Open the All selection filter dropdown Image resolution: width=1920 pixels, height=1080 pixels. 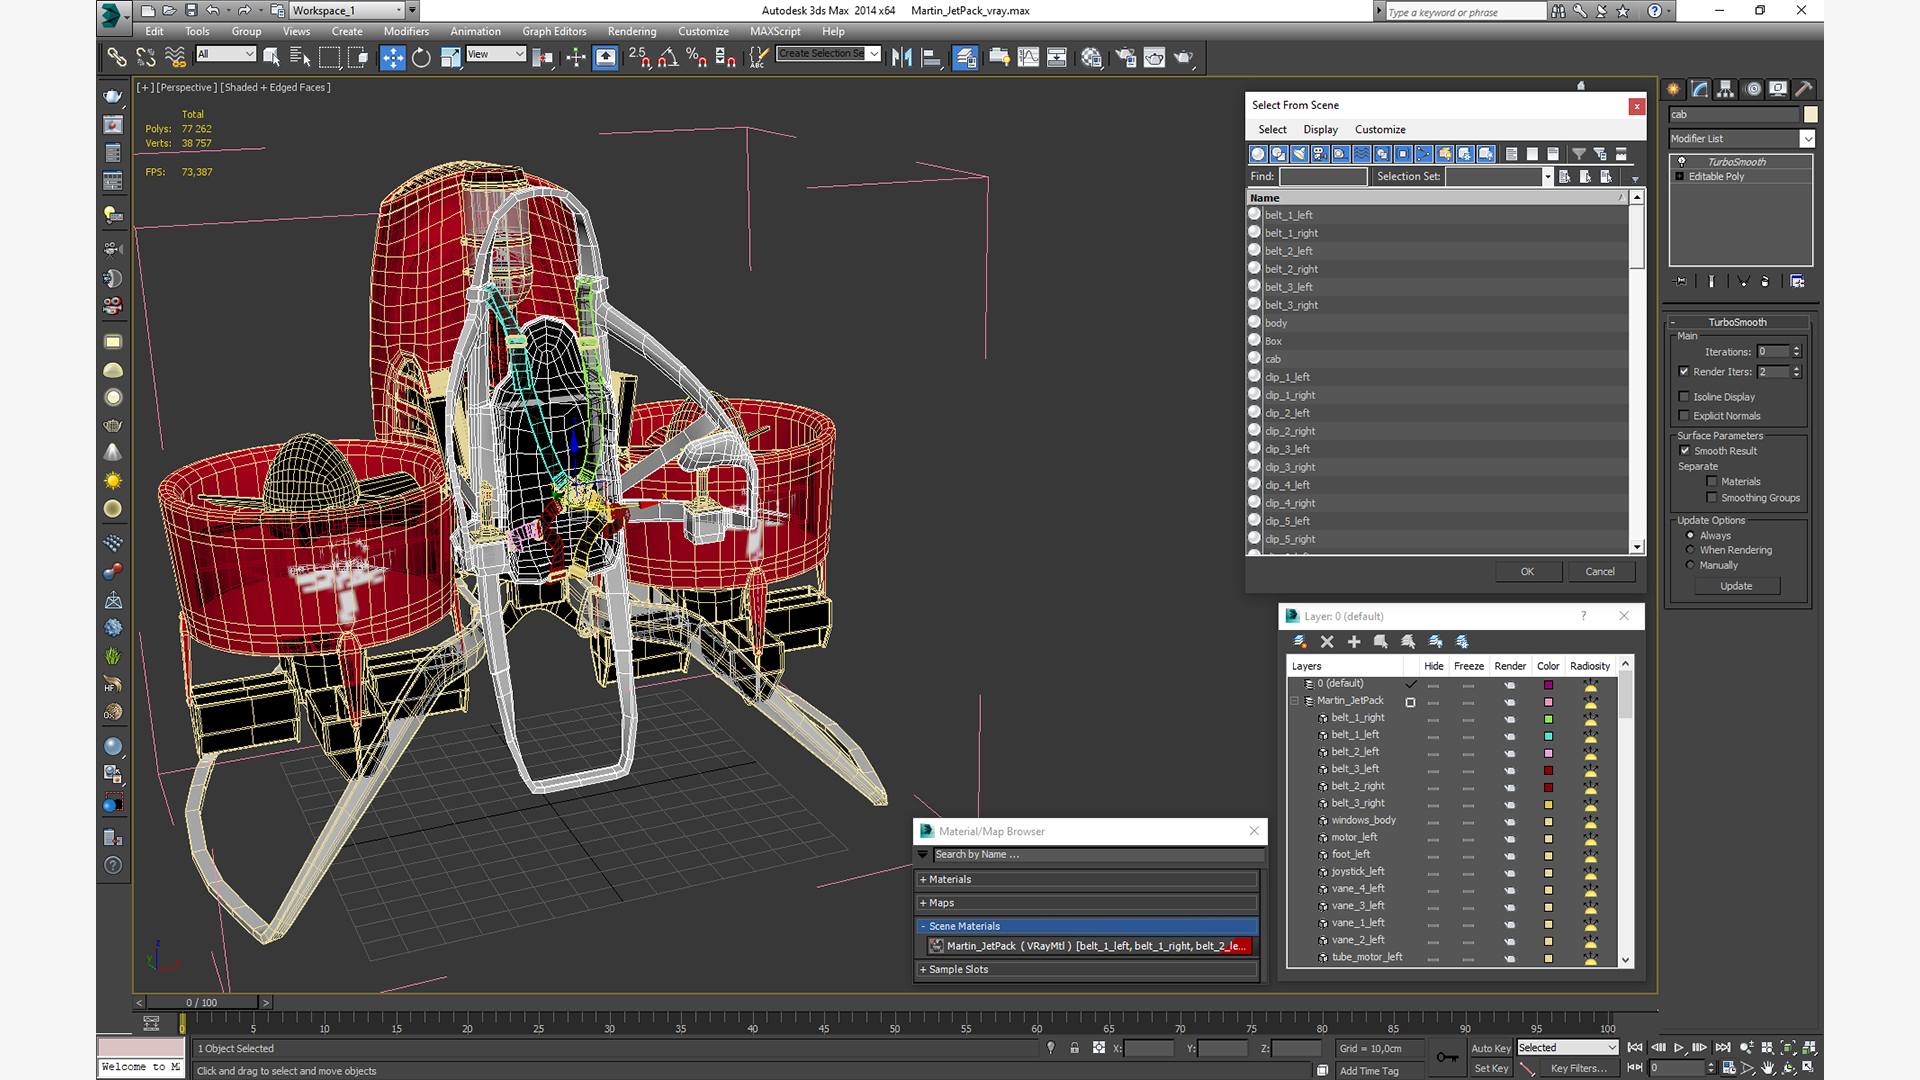[249, 54]
